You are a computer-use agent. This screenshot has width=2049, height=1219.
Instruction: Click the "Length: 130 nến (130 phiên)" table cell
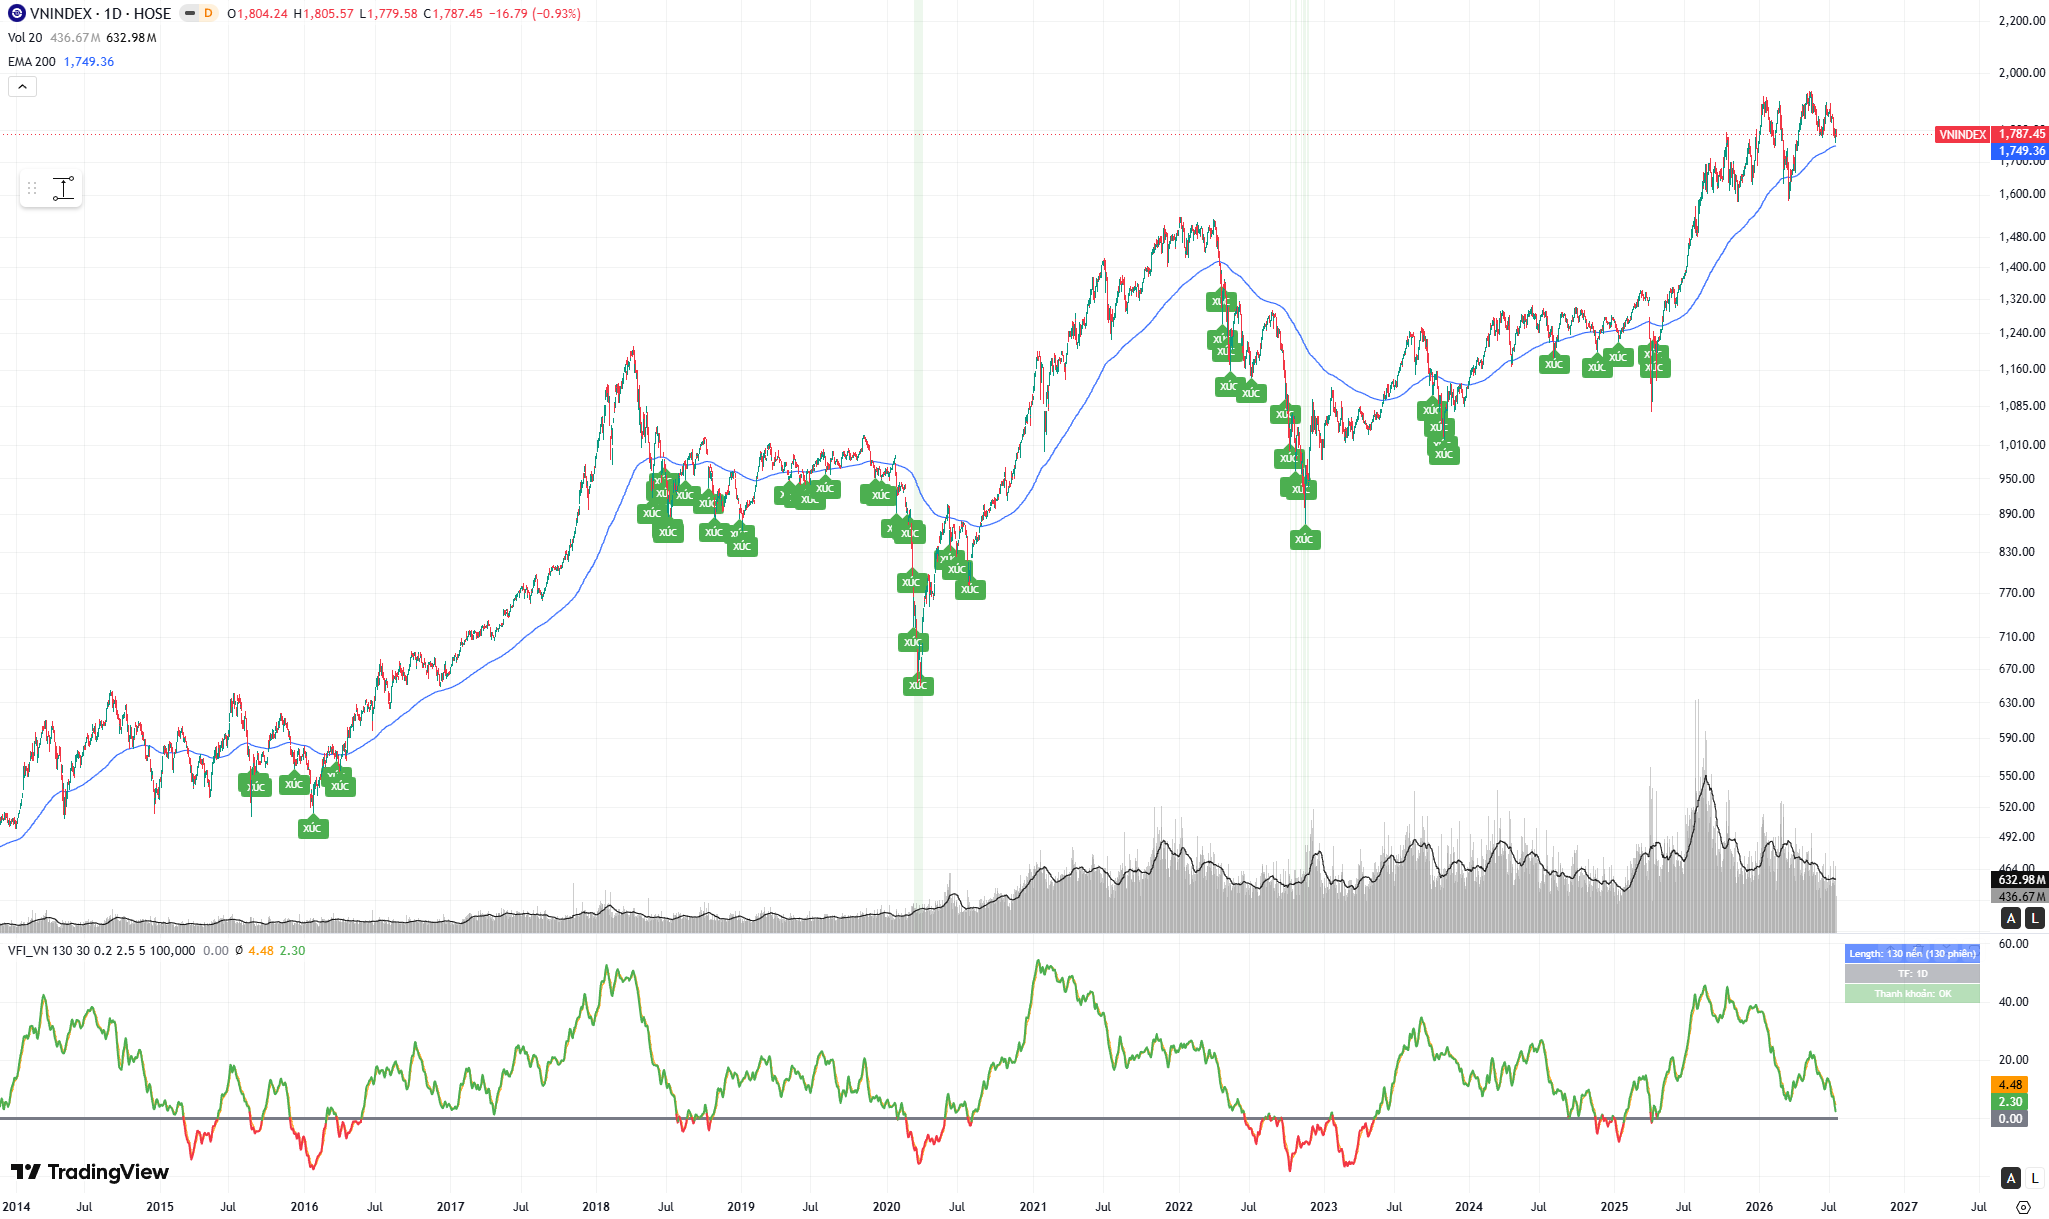(1912, 954)
